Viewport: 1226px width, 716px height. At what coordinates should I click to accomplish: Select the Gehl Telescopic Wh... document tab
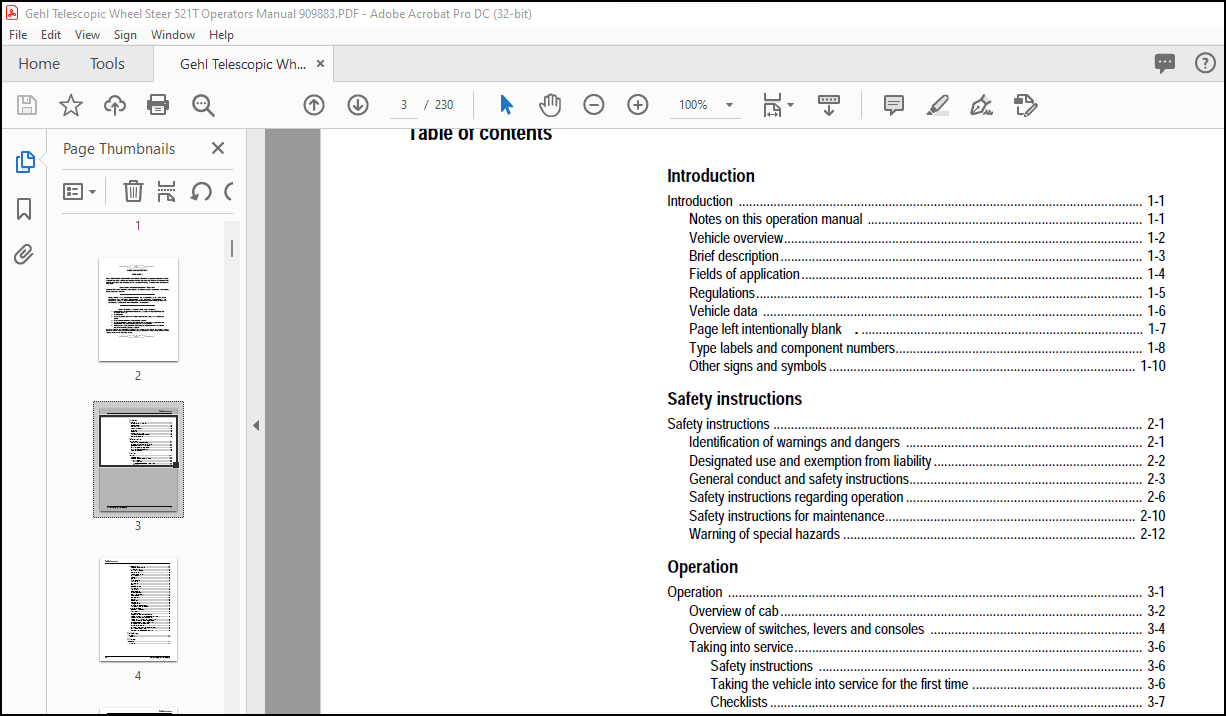point(243,64)
